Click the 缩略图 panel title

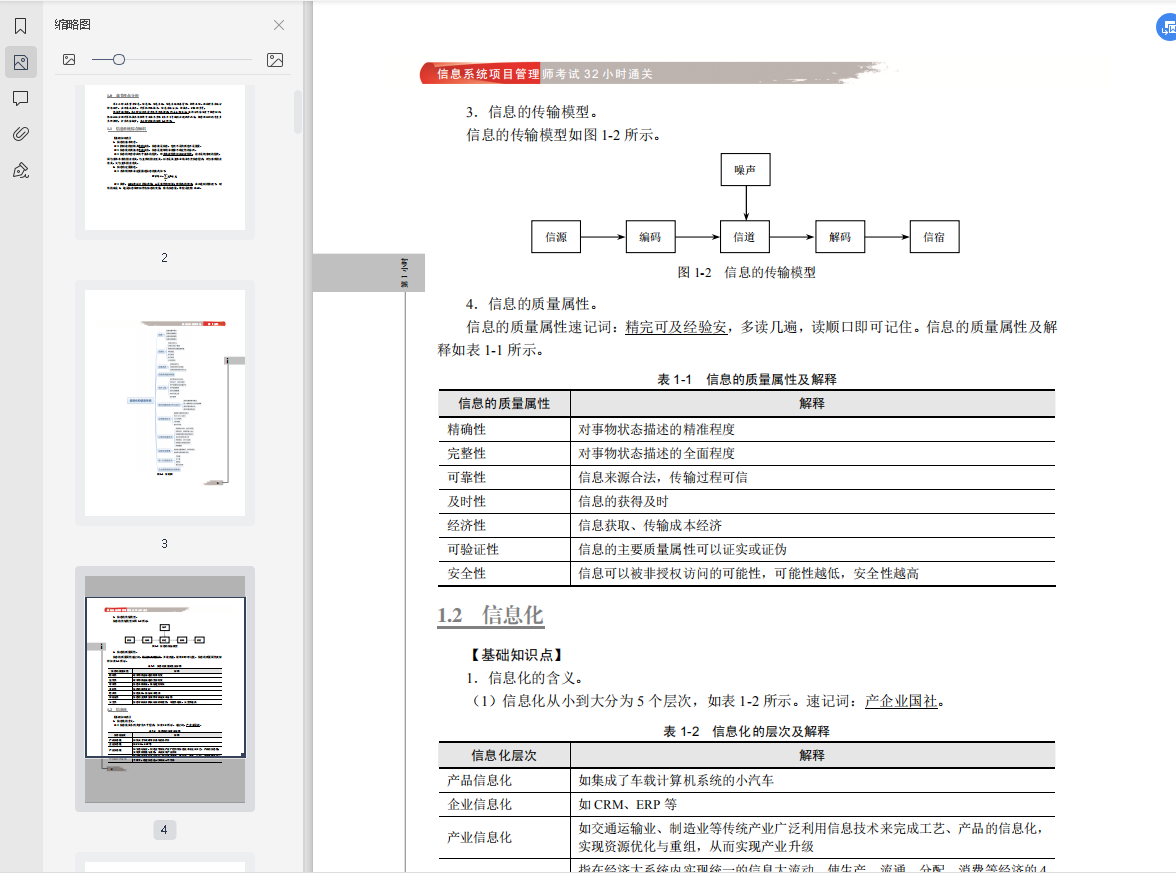(x=73, y=24)
